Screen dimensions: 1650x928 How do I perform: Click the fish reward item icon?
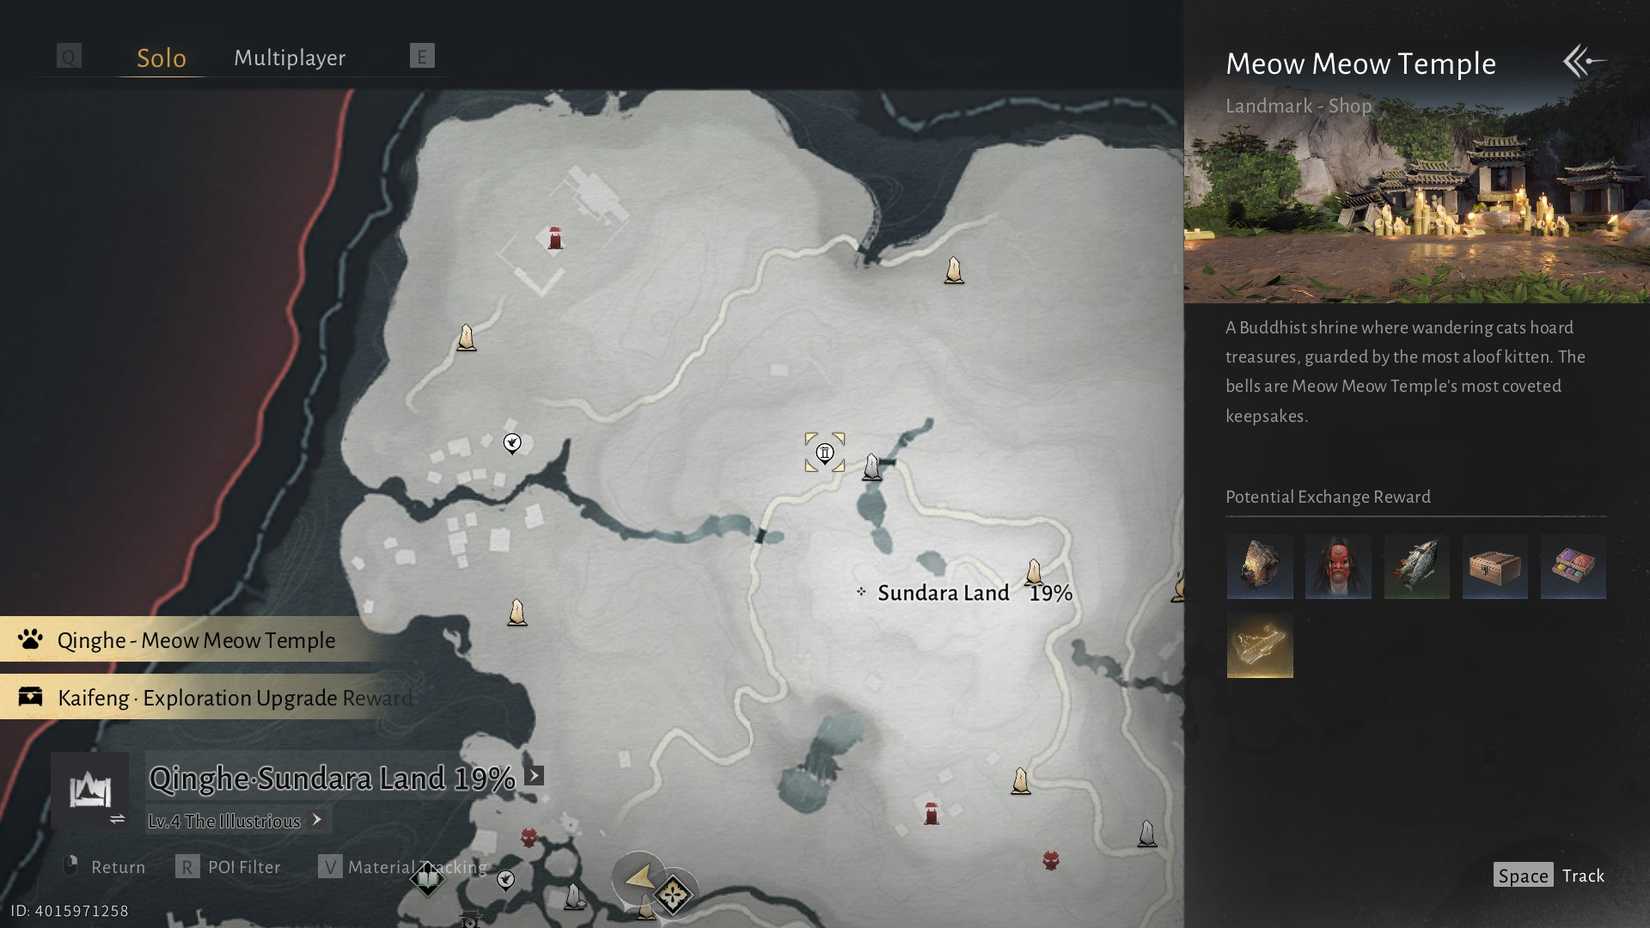[x=1416, y=567]
